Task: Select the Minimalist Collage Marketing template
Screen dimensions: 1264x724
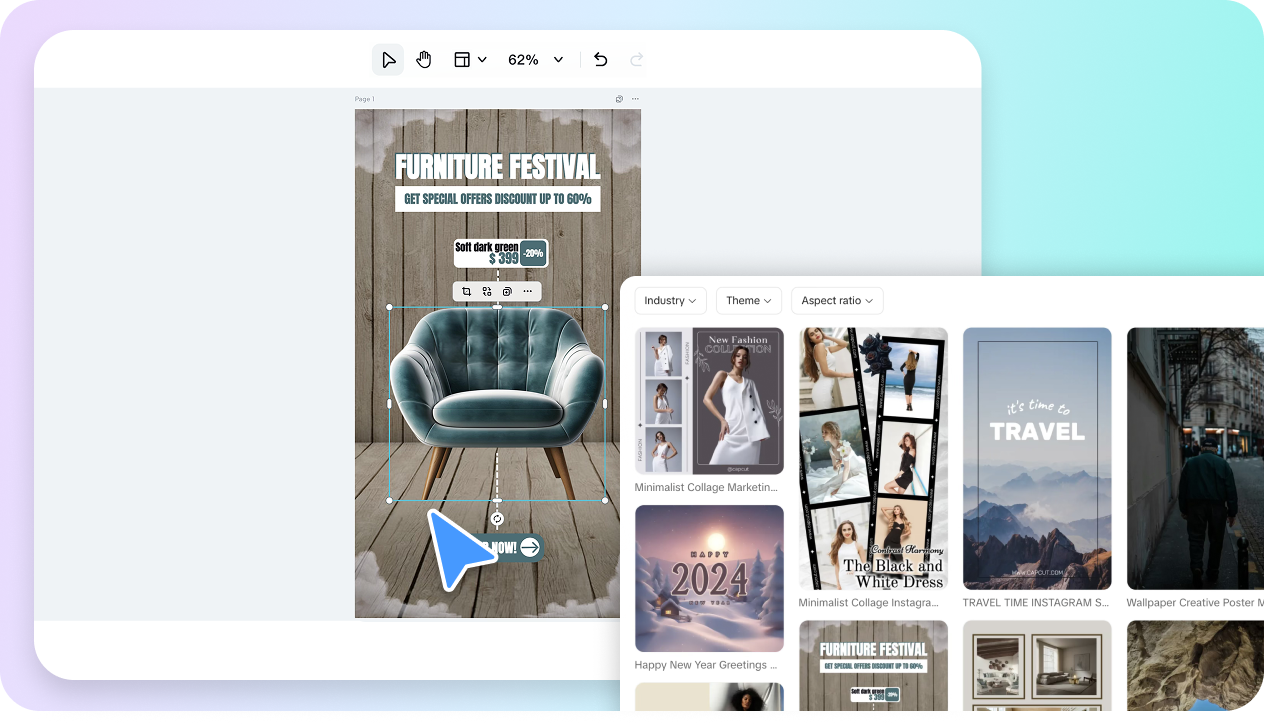Action: 709,401
